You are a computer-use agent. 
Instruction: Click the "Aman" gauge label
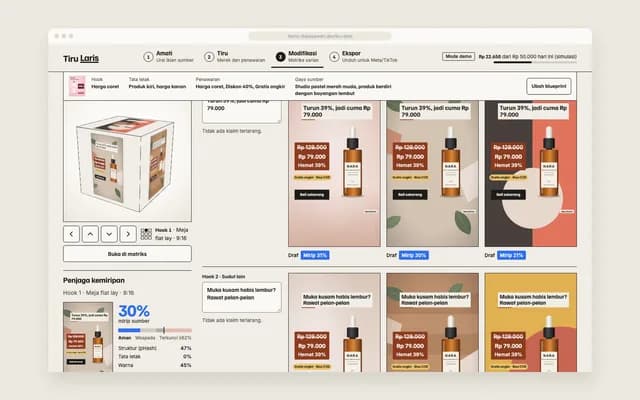124,338
